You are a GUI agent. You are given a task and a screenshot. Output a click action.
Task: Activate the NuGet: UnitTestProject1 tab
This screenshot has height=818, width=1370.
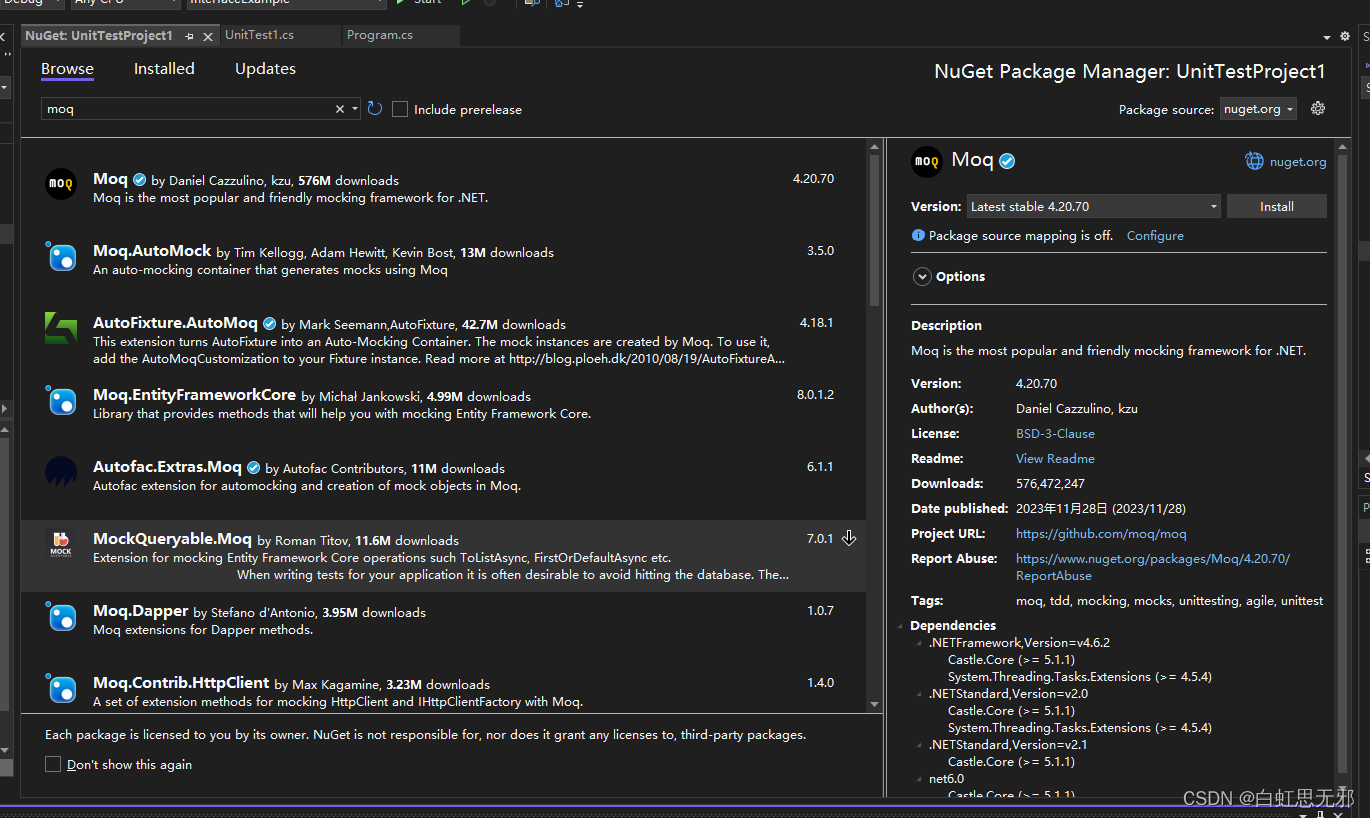click(99, 35)
